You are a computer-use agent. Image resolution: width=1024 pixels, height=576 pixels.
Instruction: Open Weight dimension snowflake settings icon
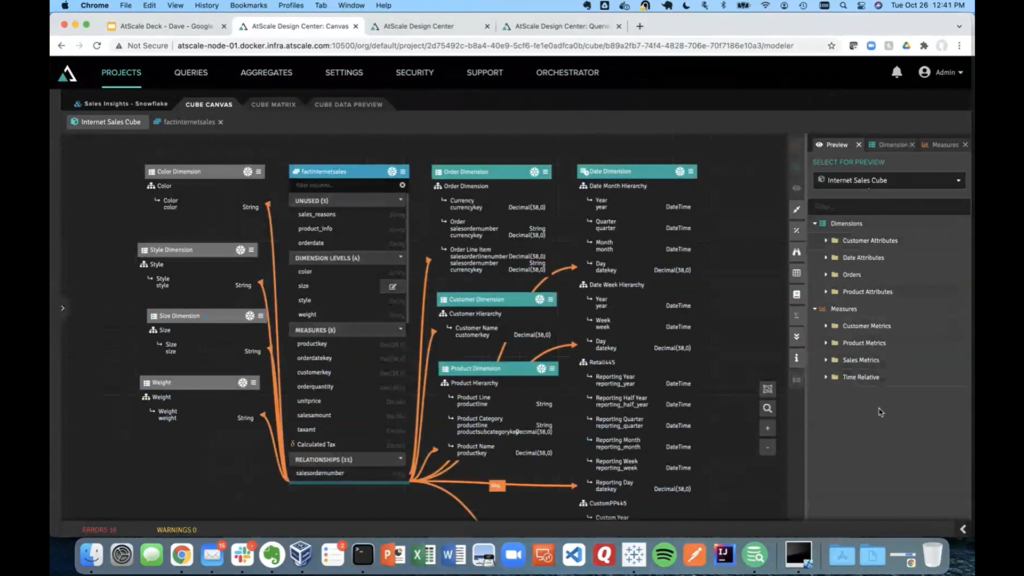pos(242,383)
